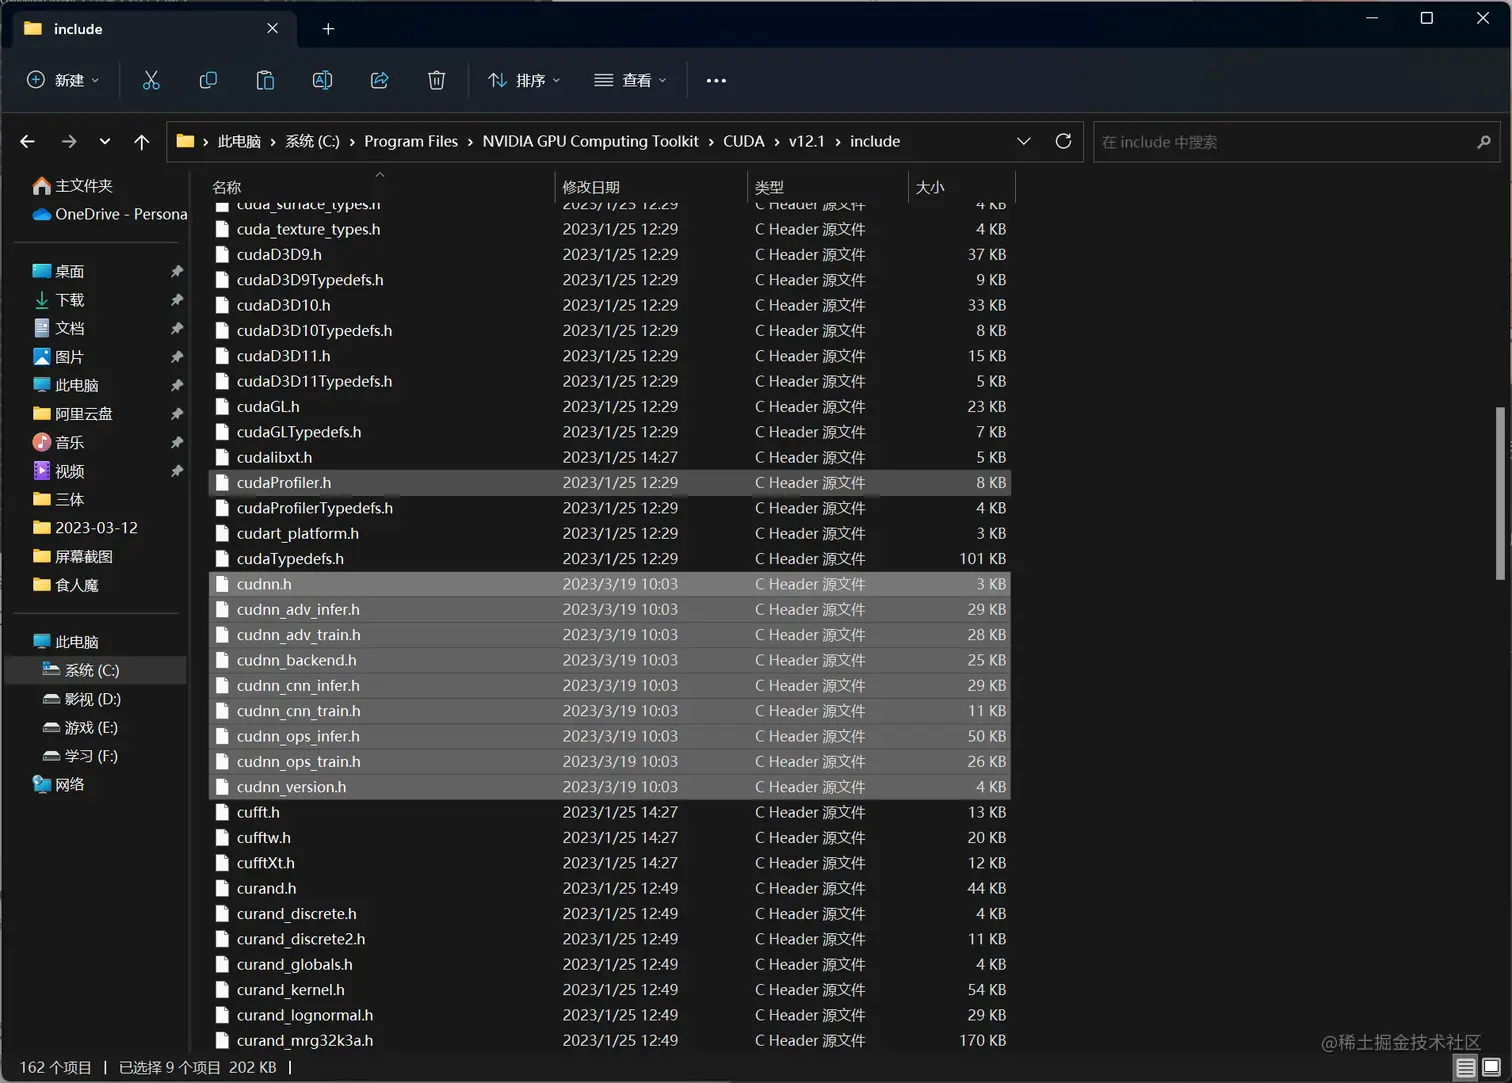Switch to details view icon in status bar
The image size is (1512, 1083).
point(1465,1067)
